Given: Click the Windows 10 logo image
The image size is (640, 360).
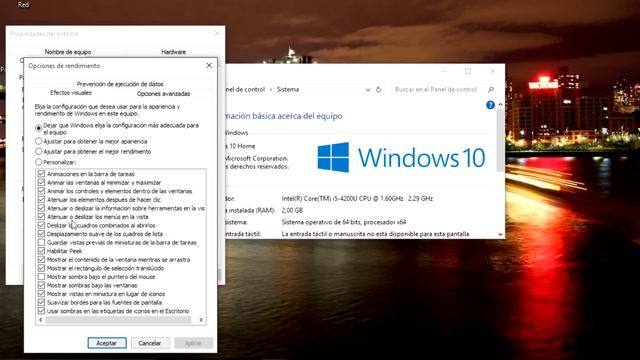Looking at the screenshot, I should click(401, 157).
